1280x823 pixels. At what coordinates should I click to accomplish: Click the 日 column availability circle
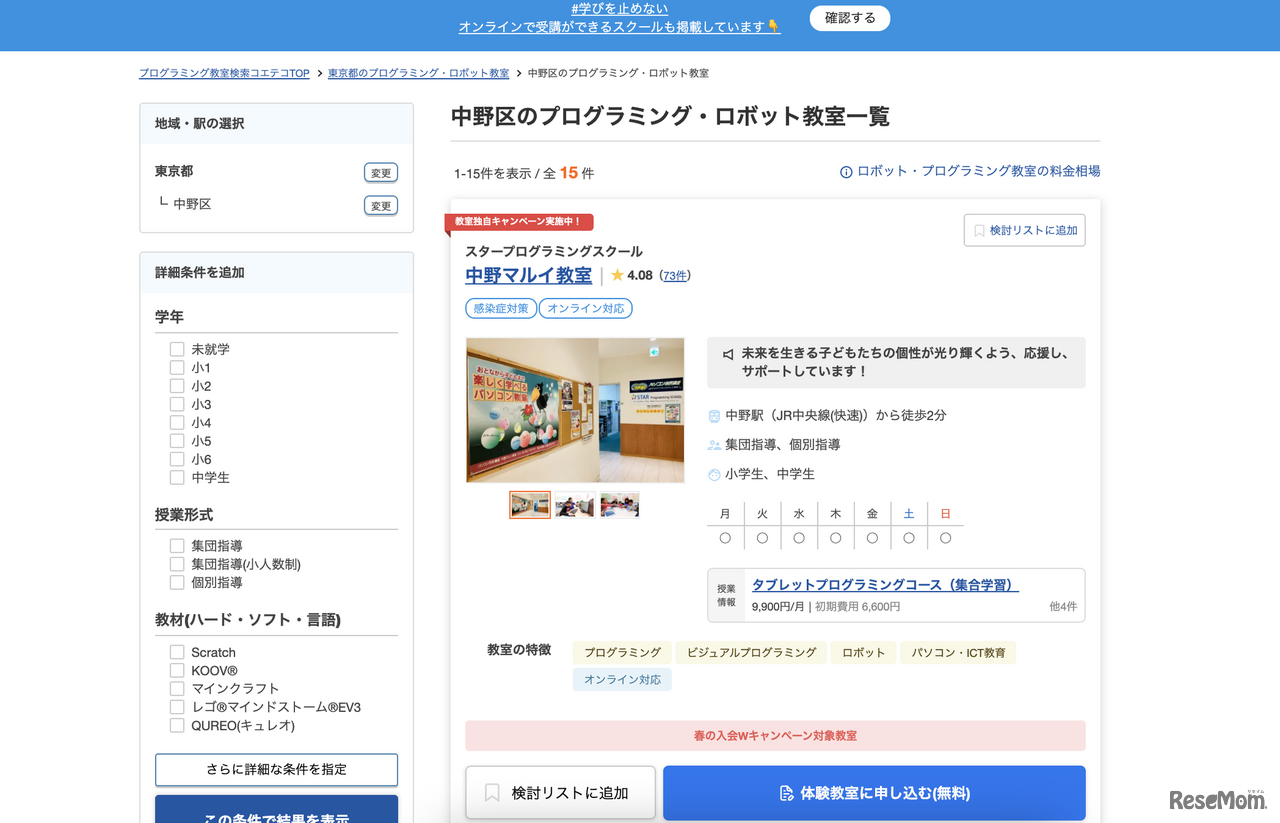coord(945,538)
